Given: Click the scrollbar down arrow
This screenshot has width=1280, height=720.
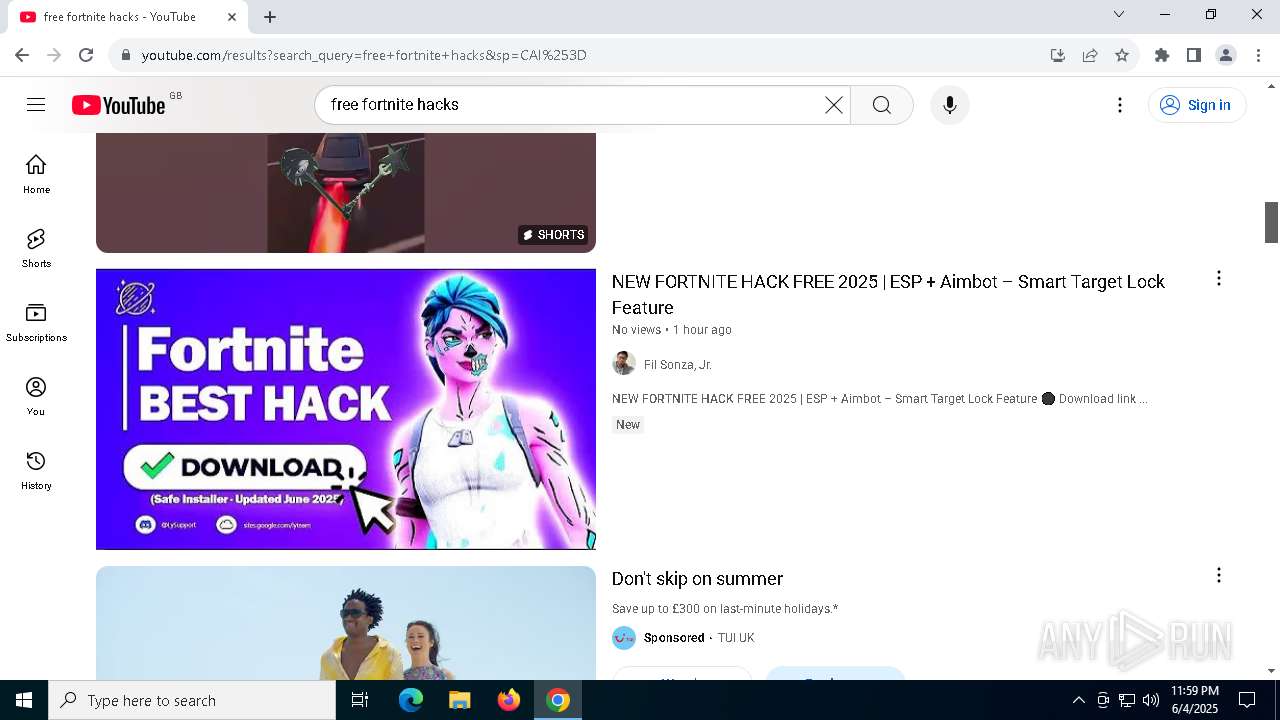Looking at the screenshot, I should (1271, 671).
